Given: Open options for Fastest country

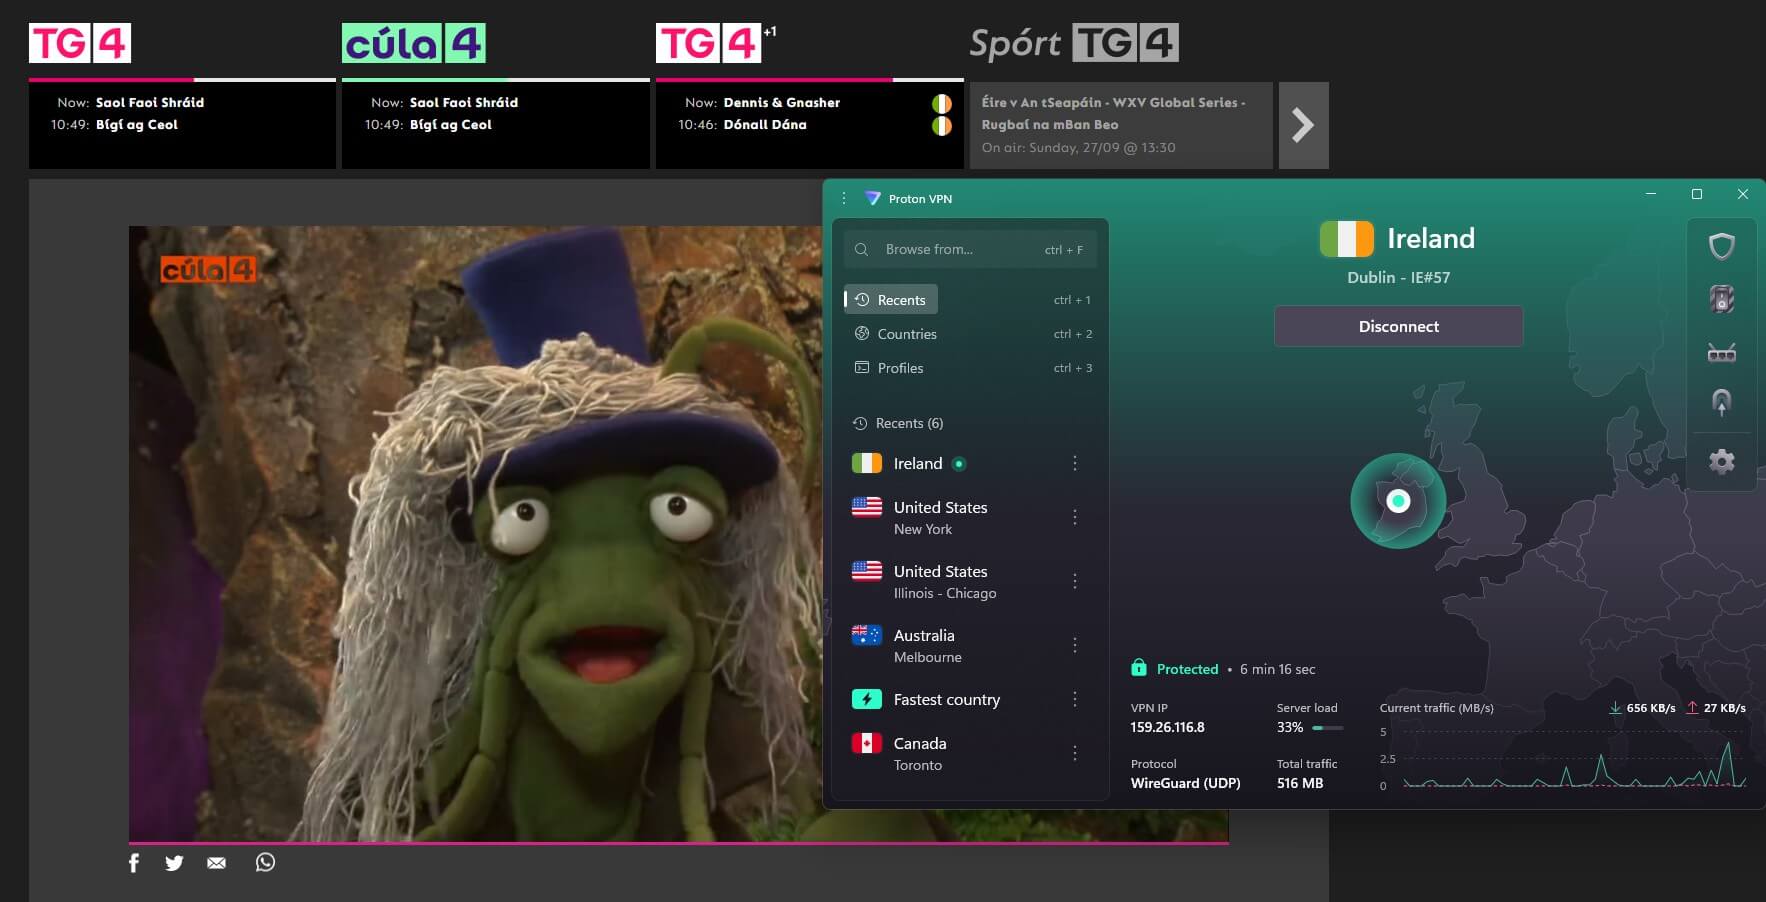Looking at the screenshot, I should (x=1075, y=699).
